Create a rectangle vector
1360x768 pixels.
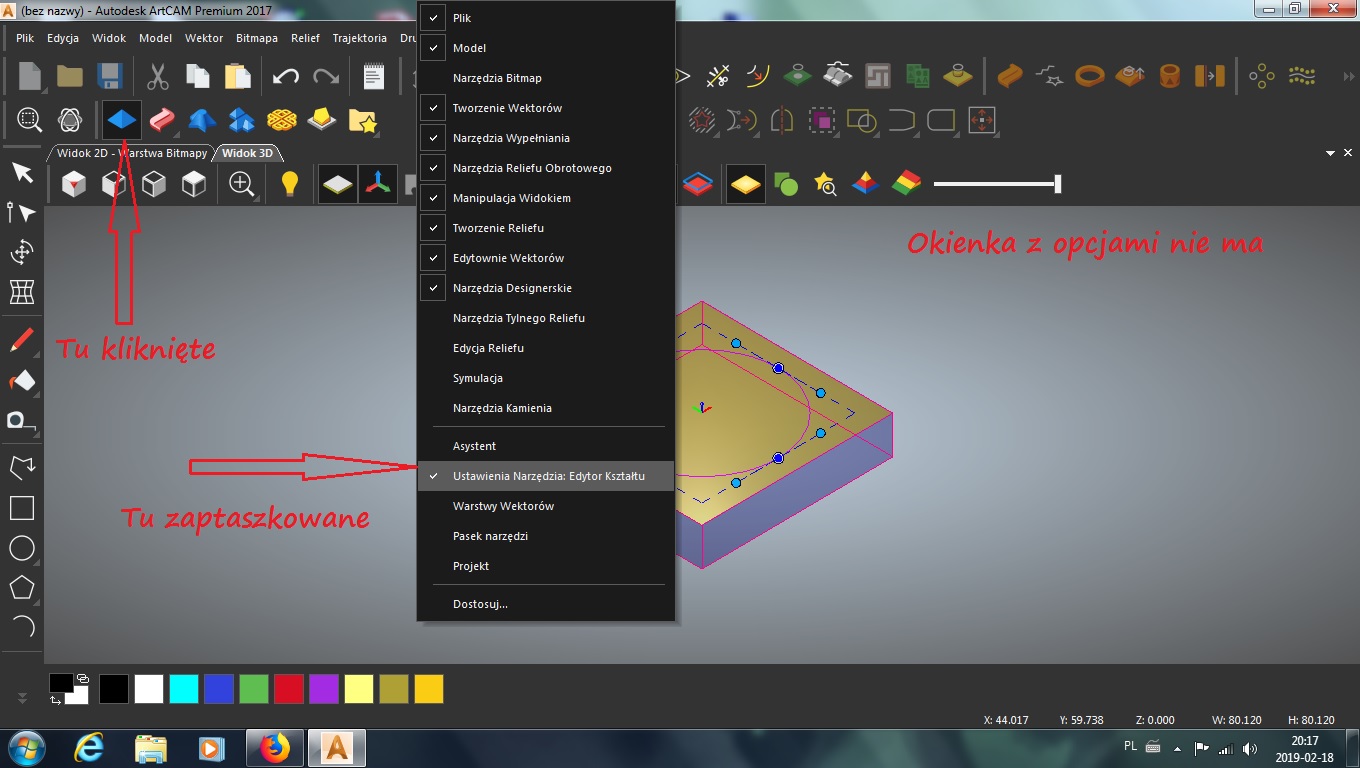[22, 508]
